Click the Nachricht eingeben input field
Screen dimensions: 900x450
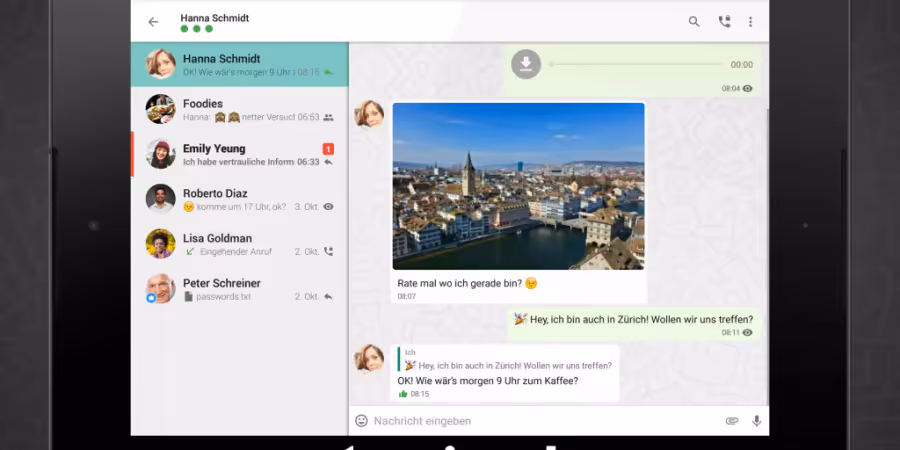pyautogui.click(x=545, y=421)
